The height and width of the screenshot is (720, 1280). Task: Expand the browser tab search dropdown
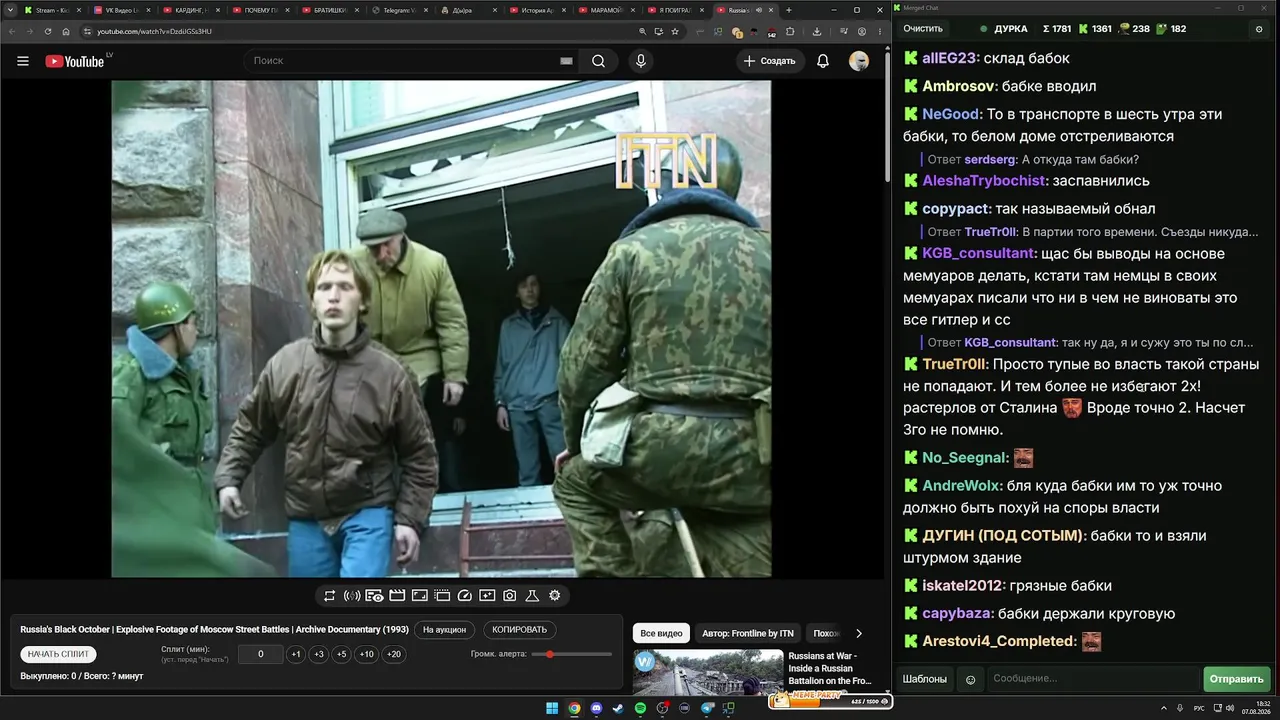9,10
